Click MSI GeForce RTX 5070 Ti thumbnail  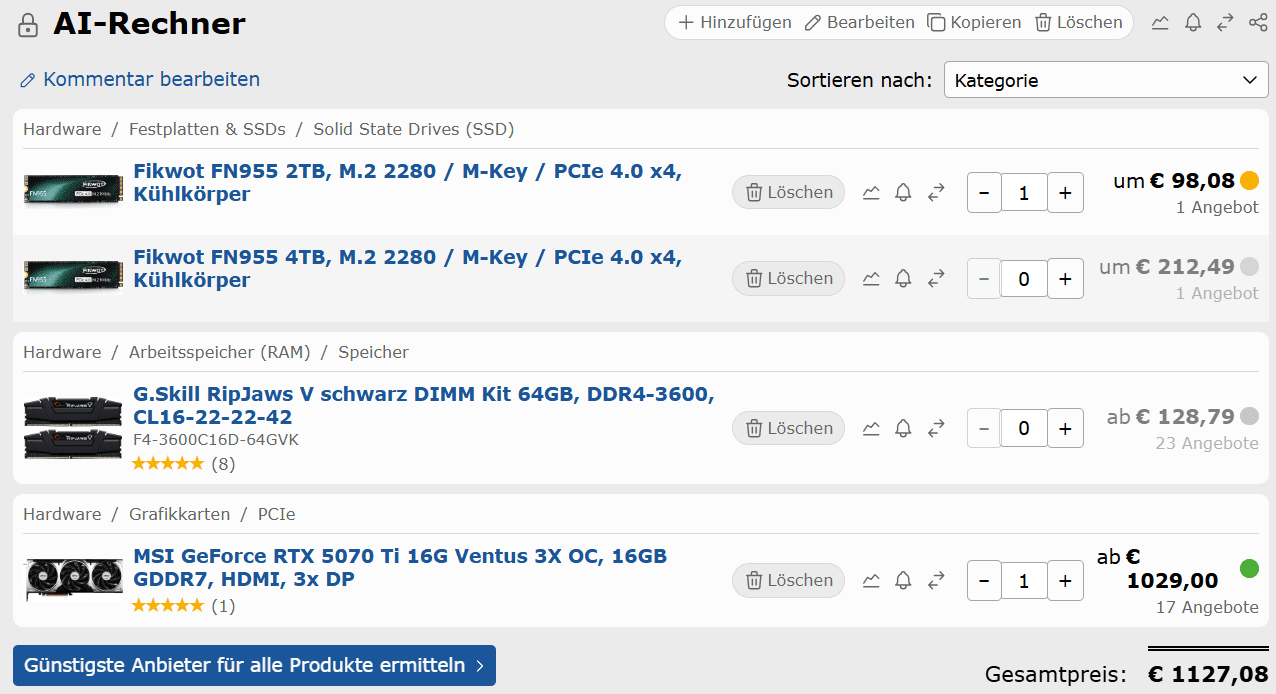[74, 580]
